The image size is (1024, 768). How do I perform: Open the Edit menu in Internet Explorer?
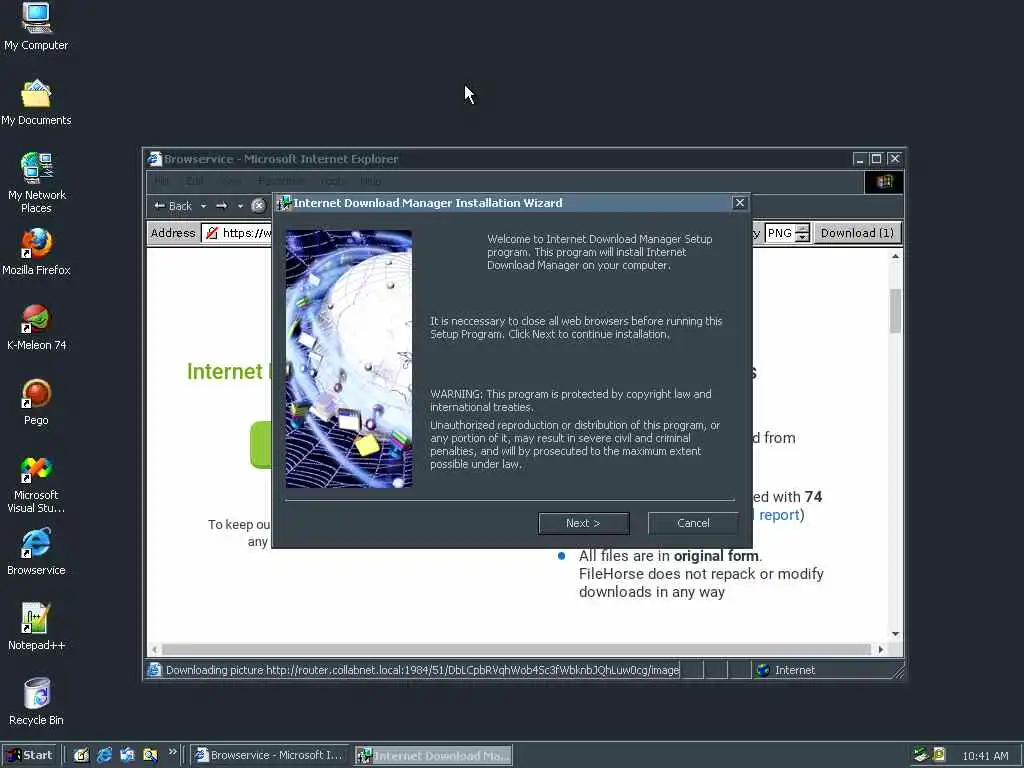coord(195,181)
